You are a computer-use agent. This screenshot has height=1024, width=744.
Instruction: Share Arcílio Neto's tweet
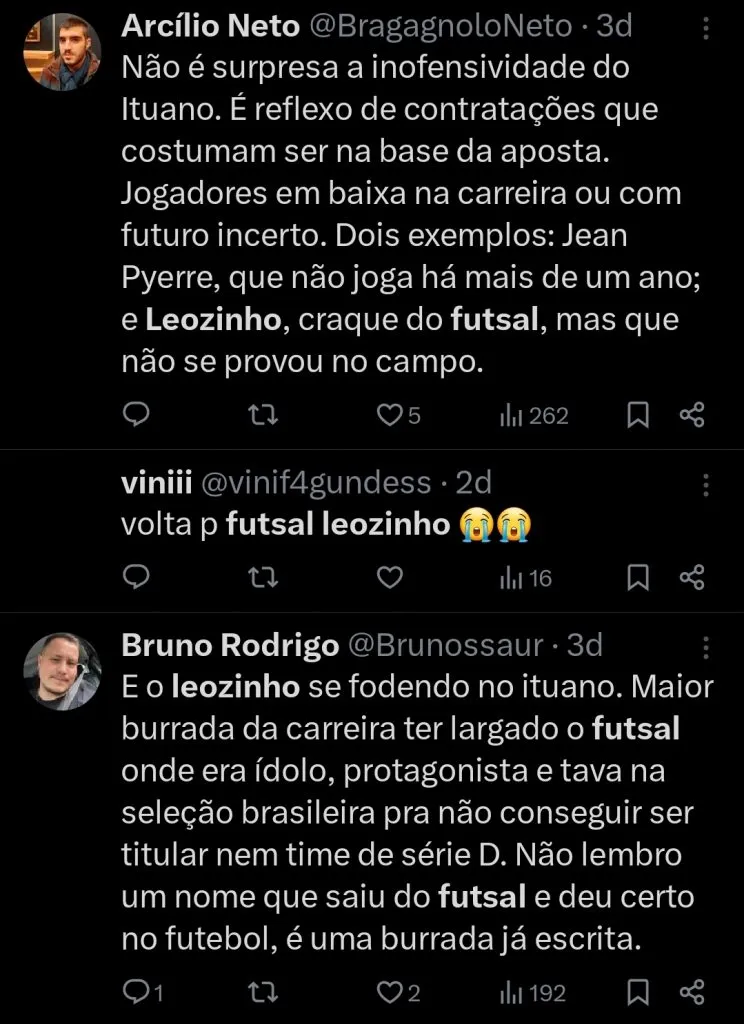(x=692, y=415)
